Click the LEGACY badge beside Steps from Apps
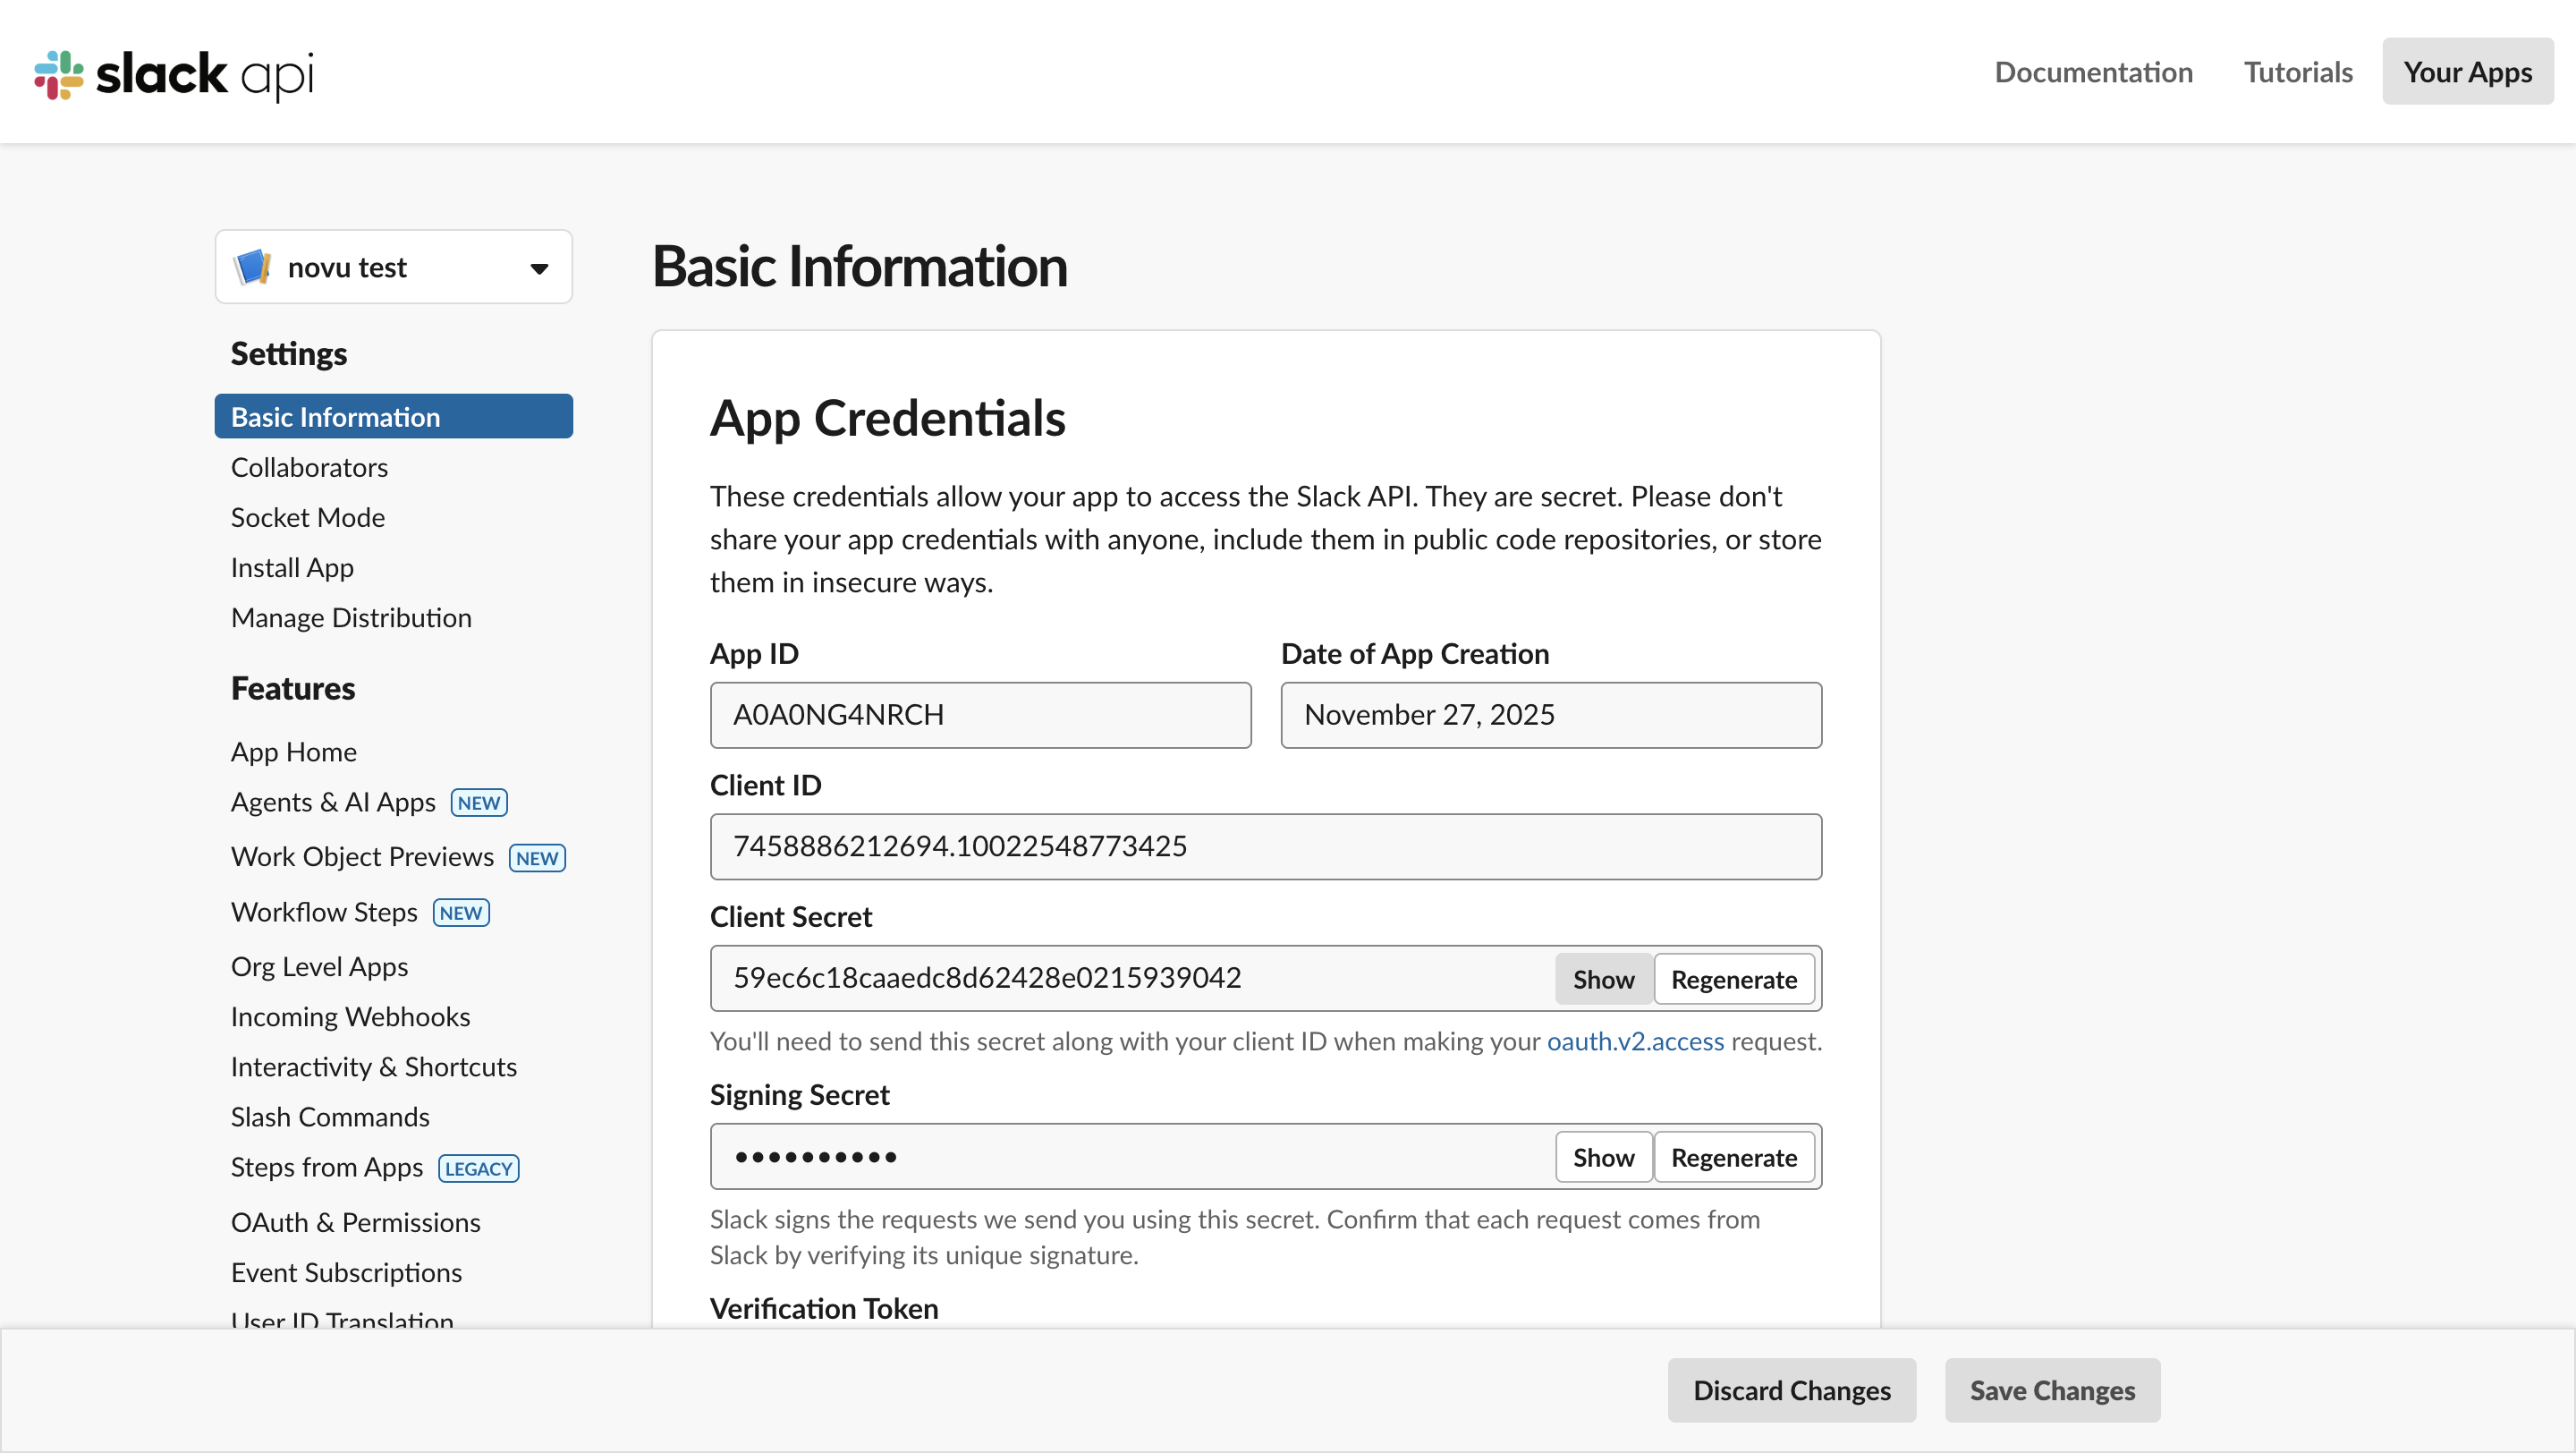The image size is (2576, 1453). (x=478, y=1169)
